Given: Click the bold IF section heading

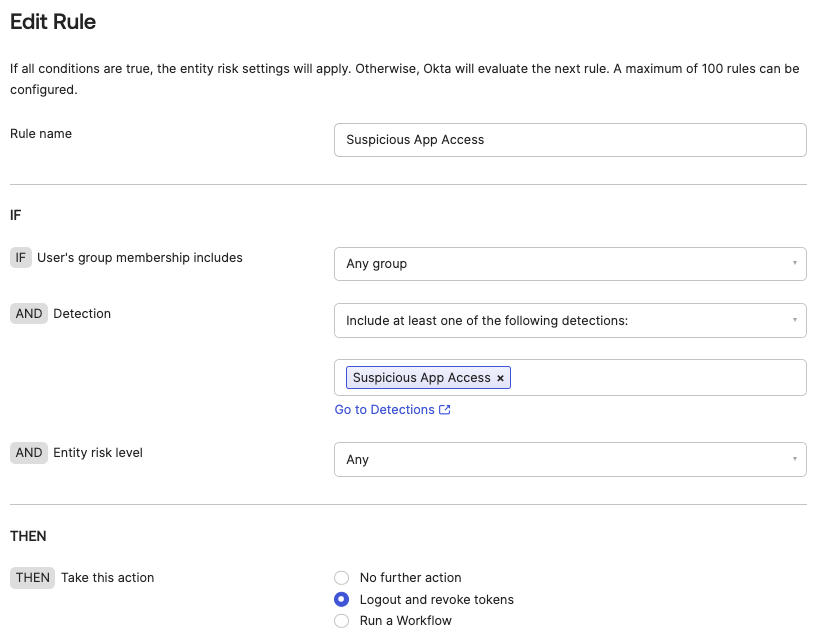Looking at the screenshot, I should [16, 215].
